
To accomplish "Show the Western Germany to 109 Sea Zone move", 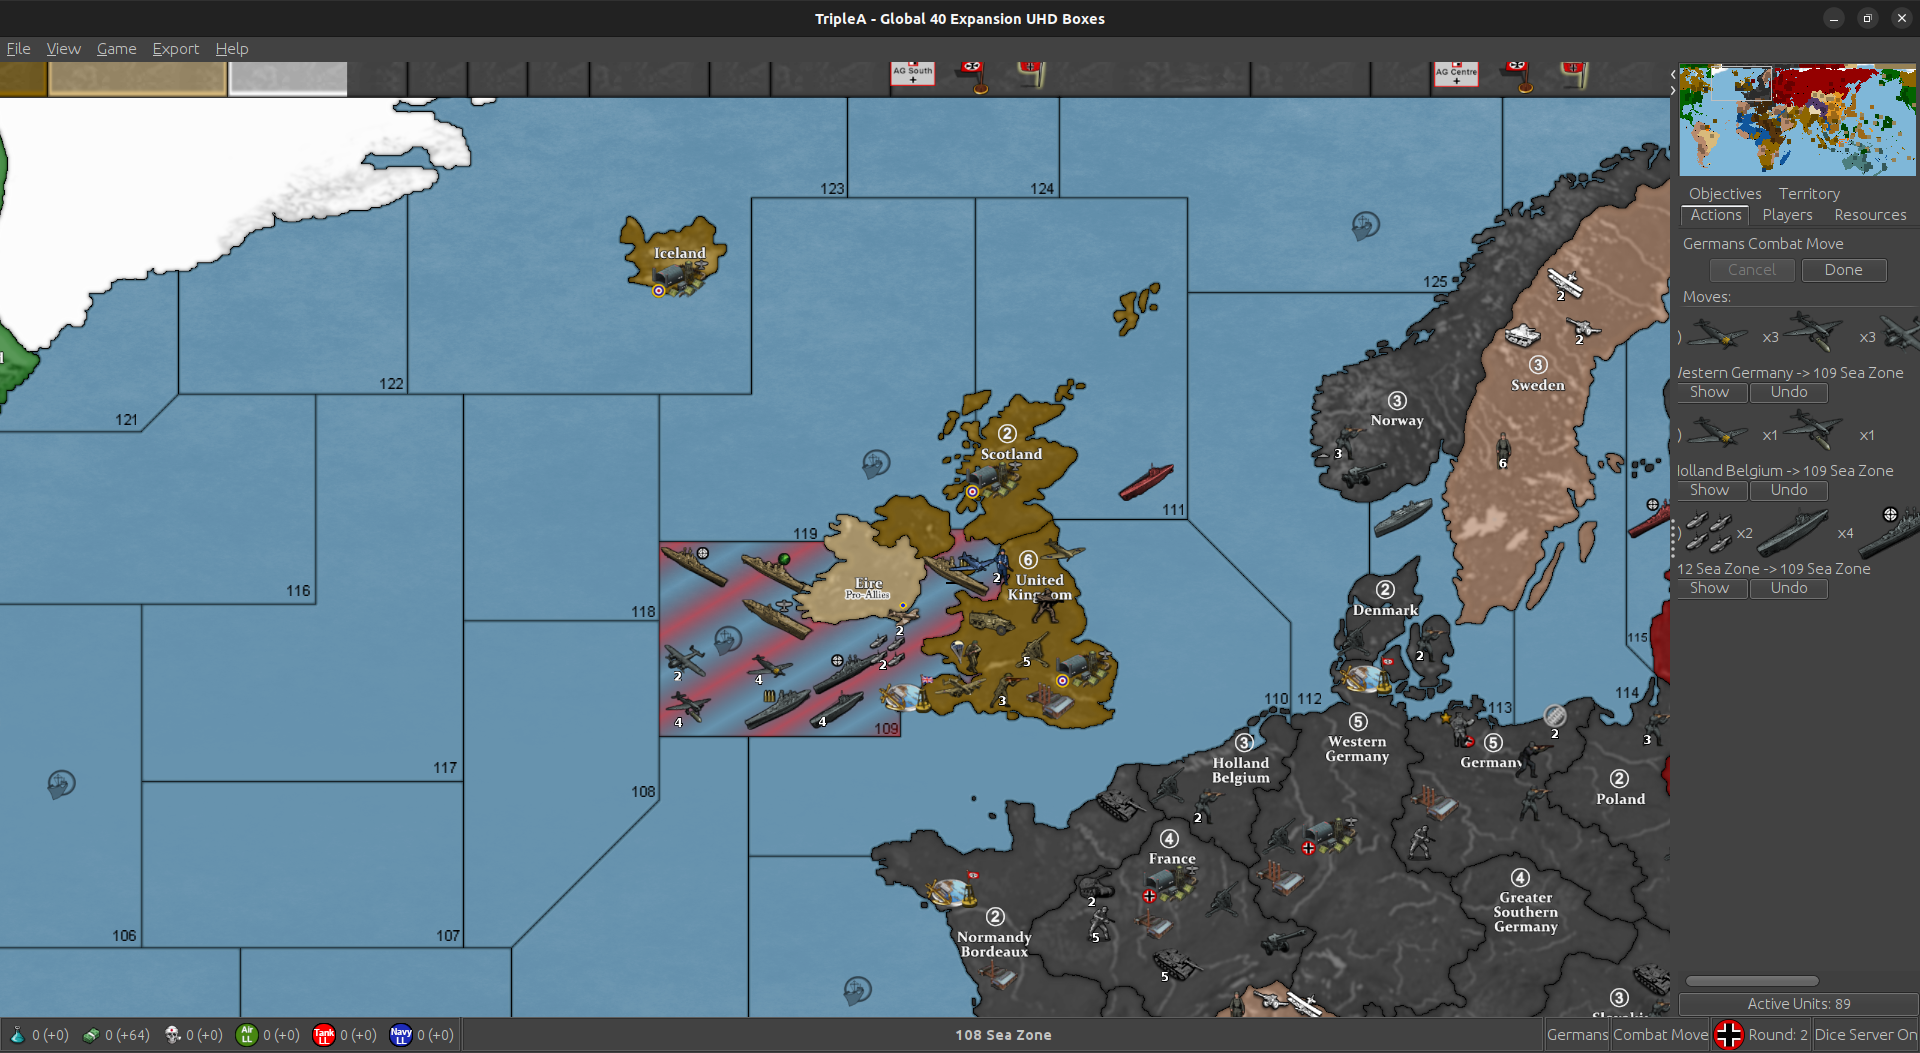I will (1709, 392).
